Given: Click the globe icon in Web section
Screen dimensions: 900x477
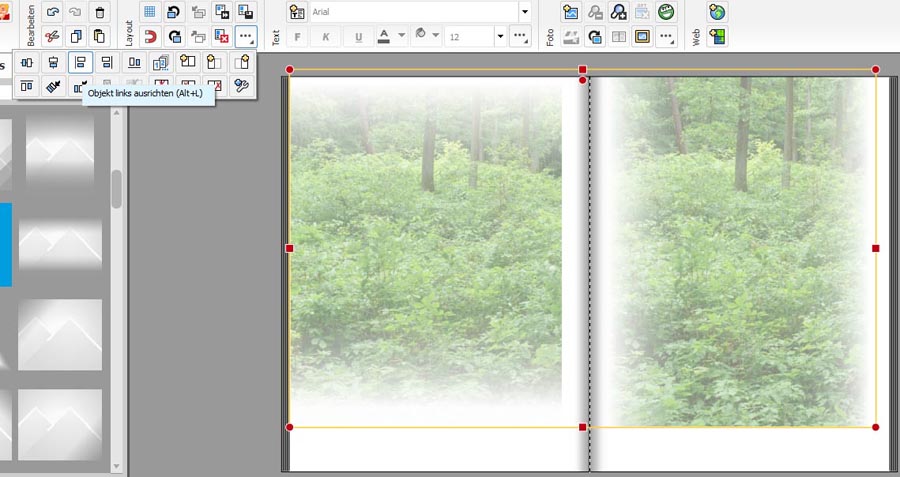Looking at the screenshot, I should 716,12.
